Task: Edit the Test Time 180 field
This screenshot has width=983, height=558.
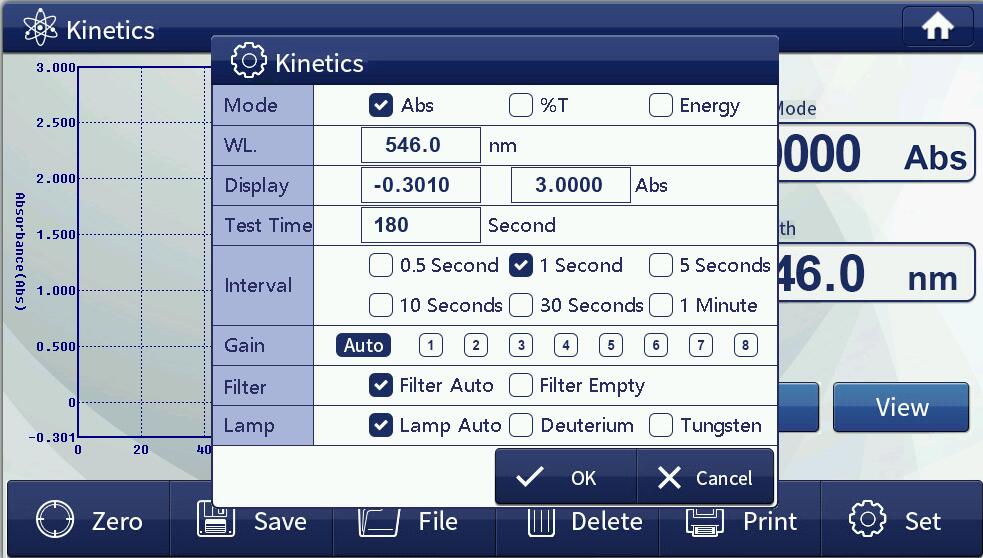Action: 420,225
